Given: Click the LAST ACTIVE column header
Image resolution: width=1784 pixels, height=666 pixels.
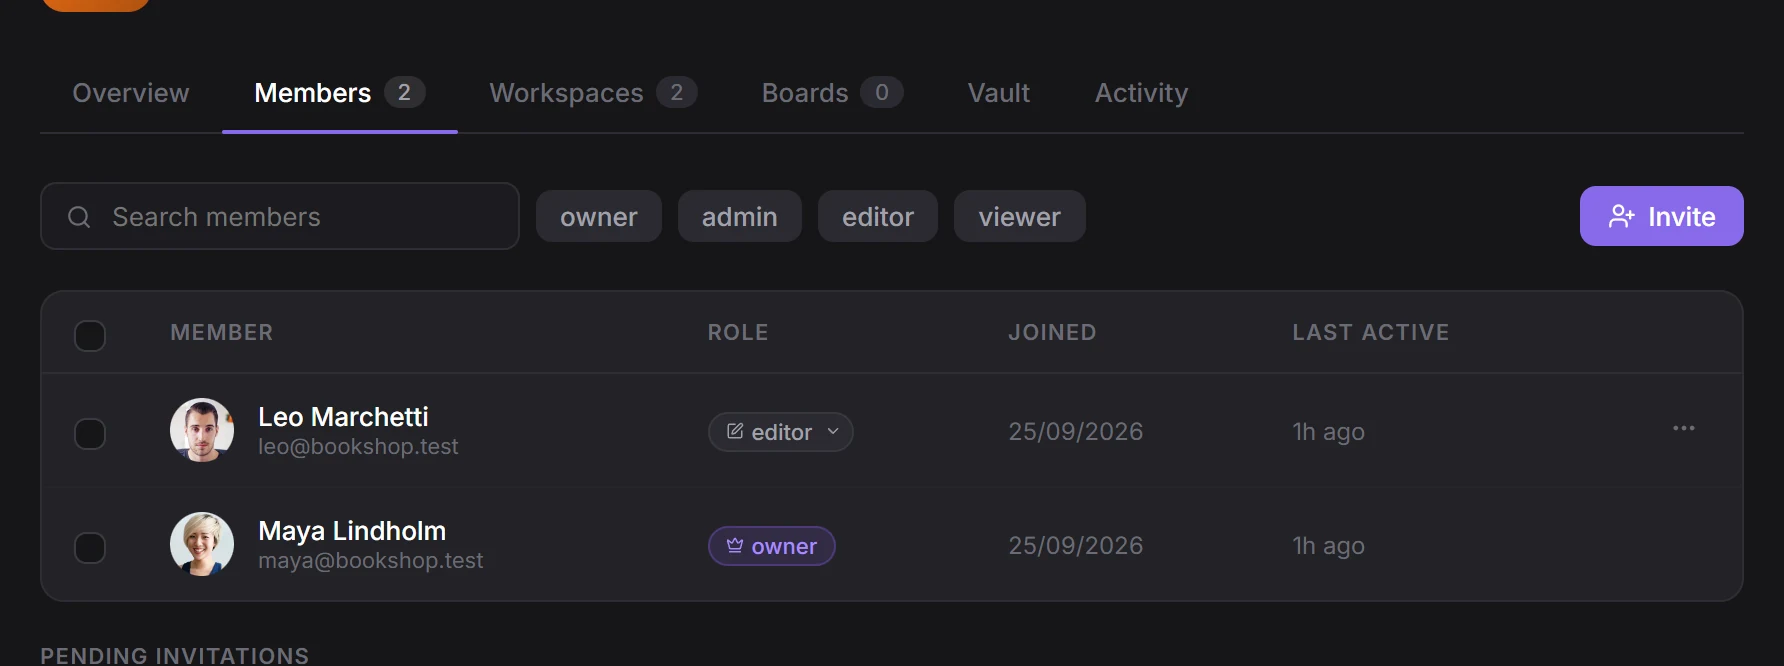Looking at the screenshot, I should (x=1371, y=332).
